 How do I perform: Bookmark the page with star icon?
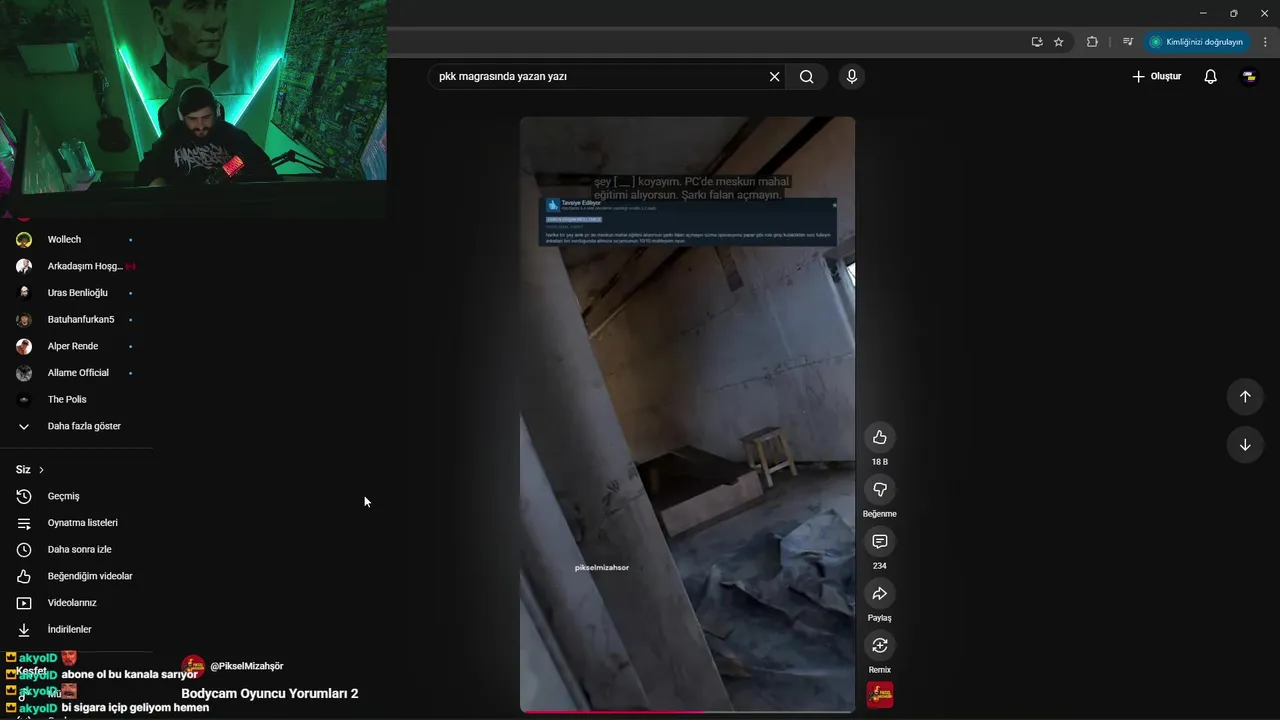(x=1059, y=42)
